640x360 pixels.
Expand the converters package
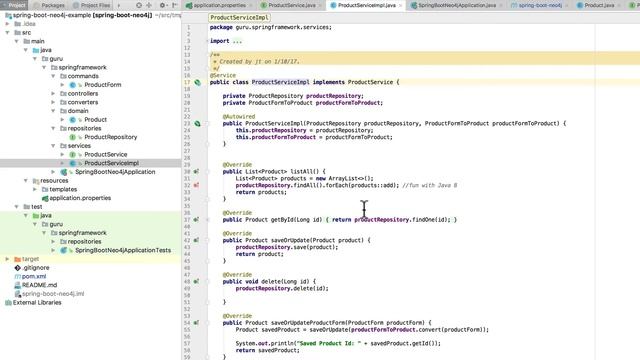(x=53, y=102)
